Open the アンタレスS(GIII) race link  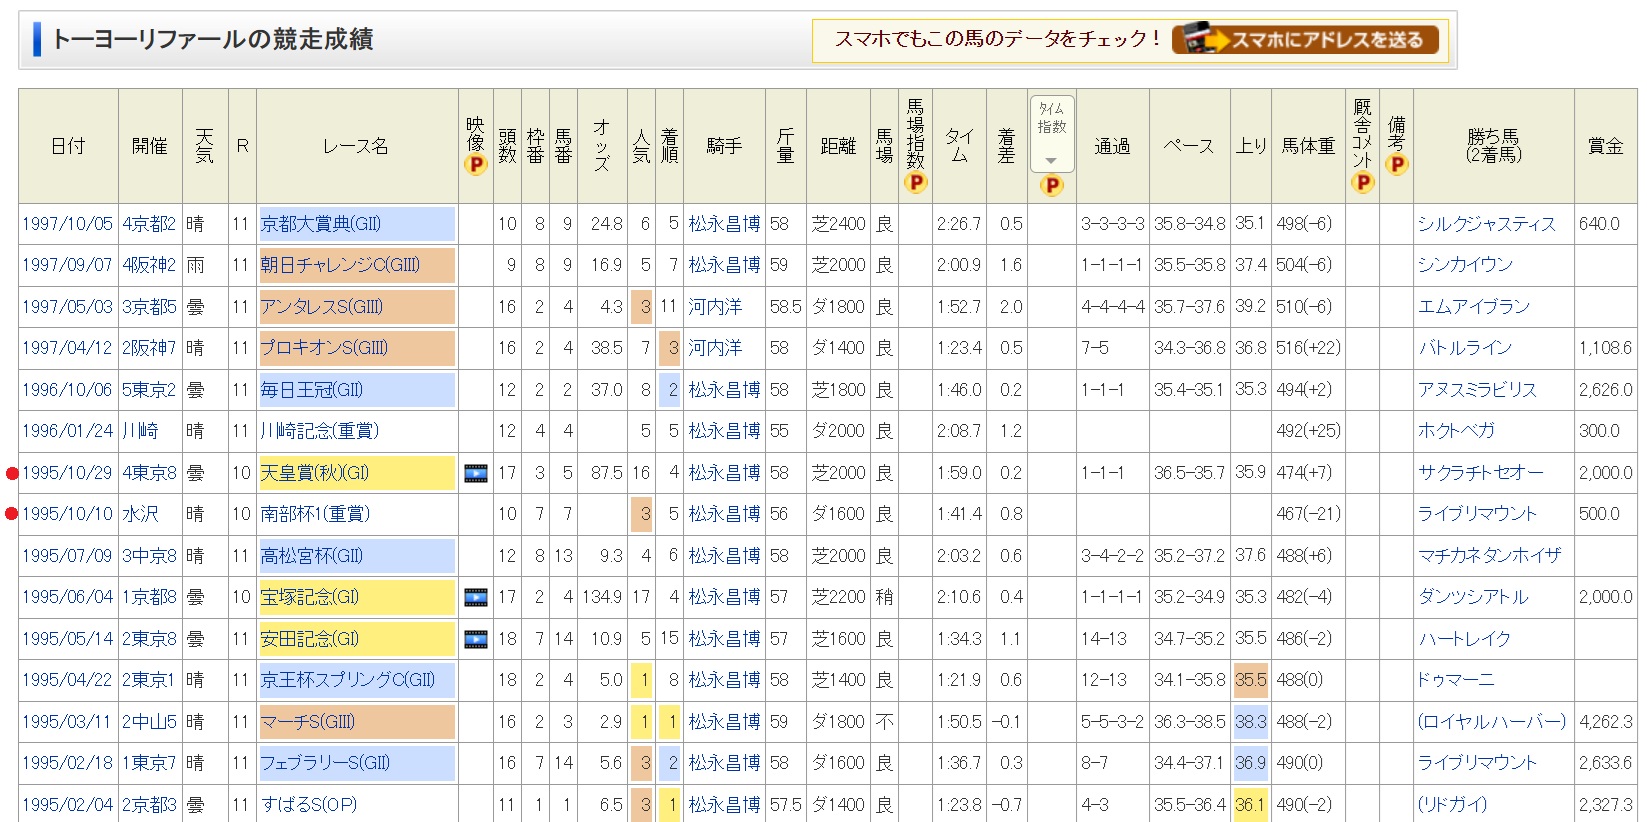pos(322,307)
